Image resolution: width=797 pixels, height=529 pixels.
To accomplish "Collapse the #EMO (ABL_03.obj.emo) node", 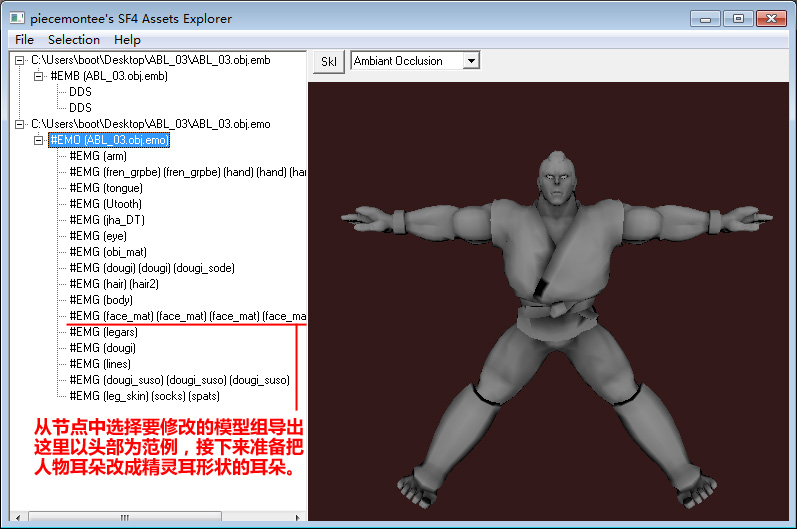I will coord(39,140).
